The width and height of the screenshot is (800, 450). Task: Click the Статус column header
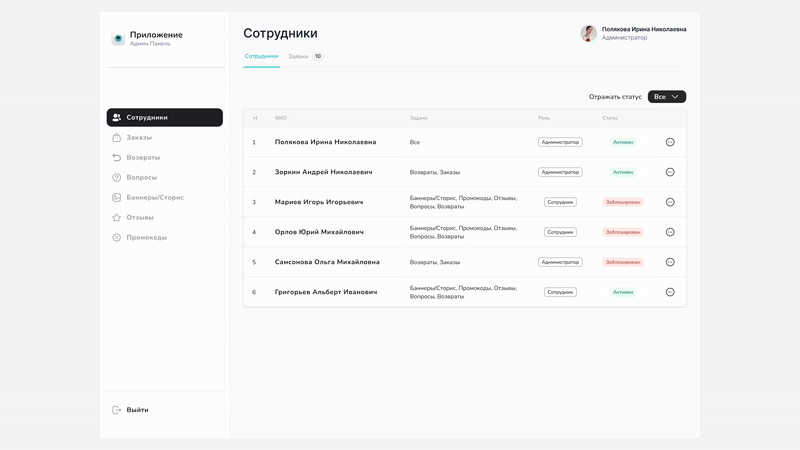(x=610, y=118)
